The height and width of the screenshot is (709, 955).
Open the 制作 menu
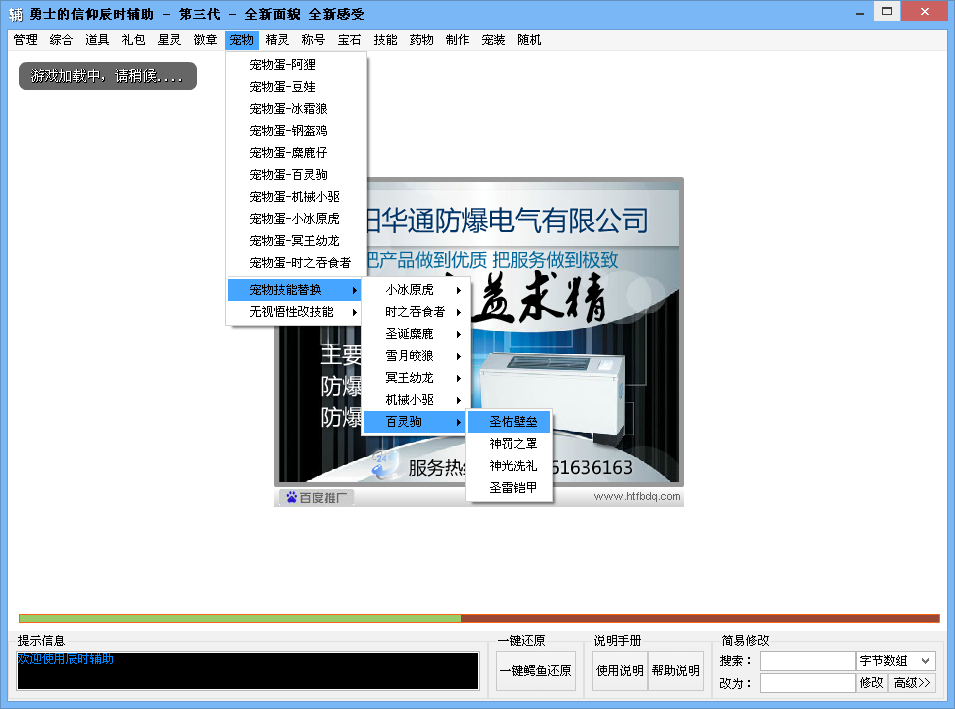point(457,40)
